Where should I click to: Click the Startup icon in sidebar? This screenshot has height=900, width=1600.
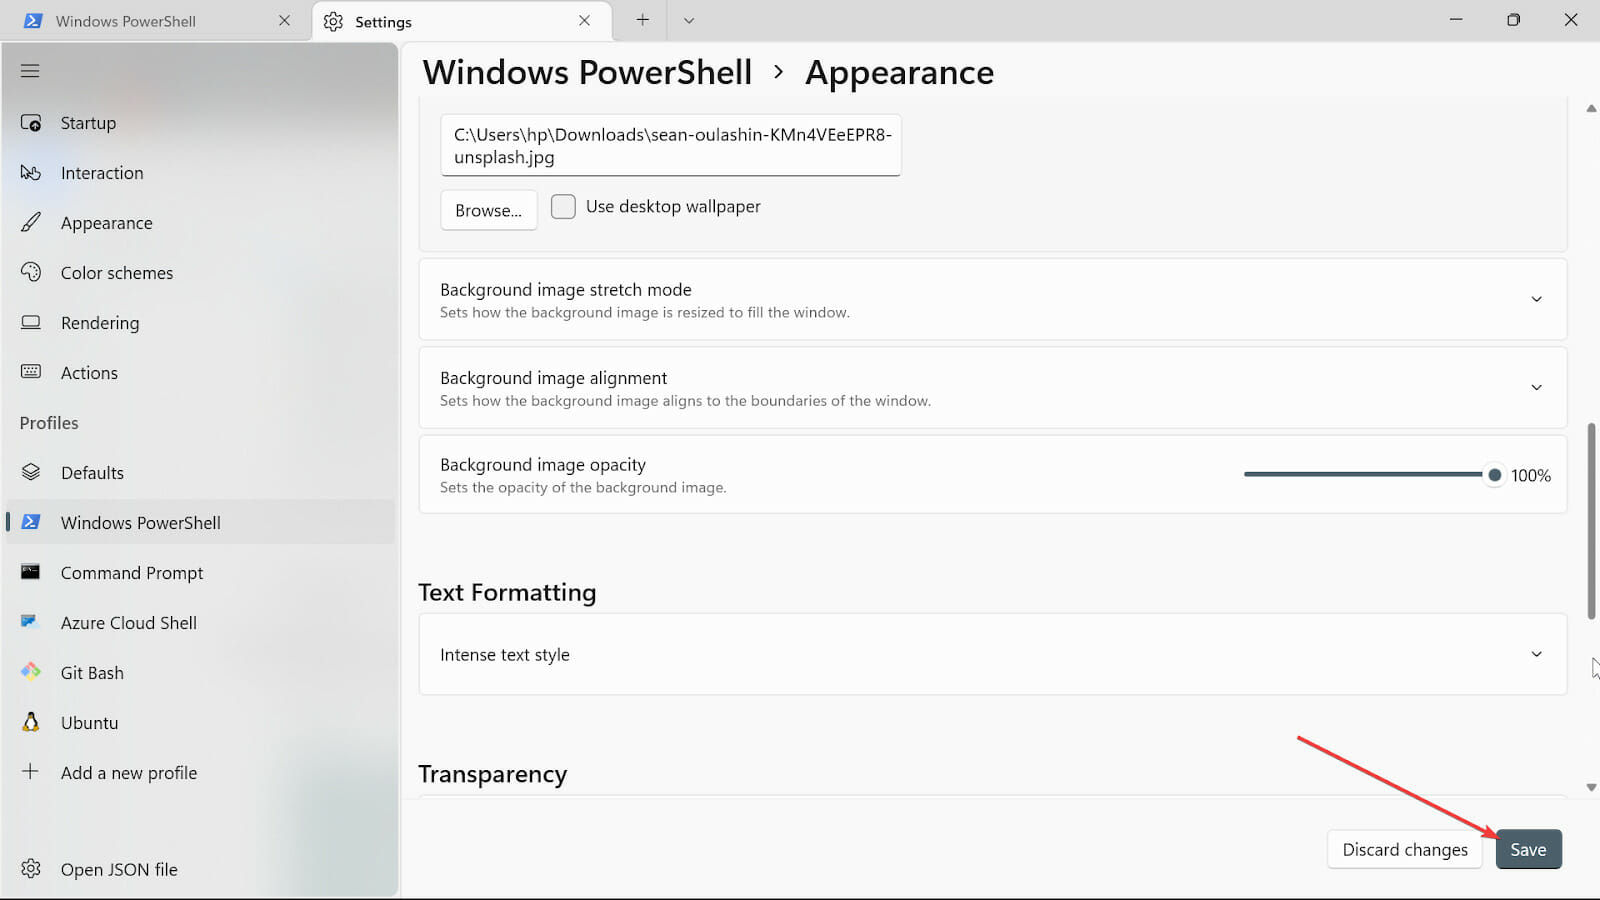point(31,123)
